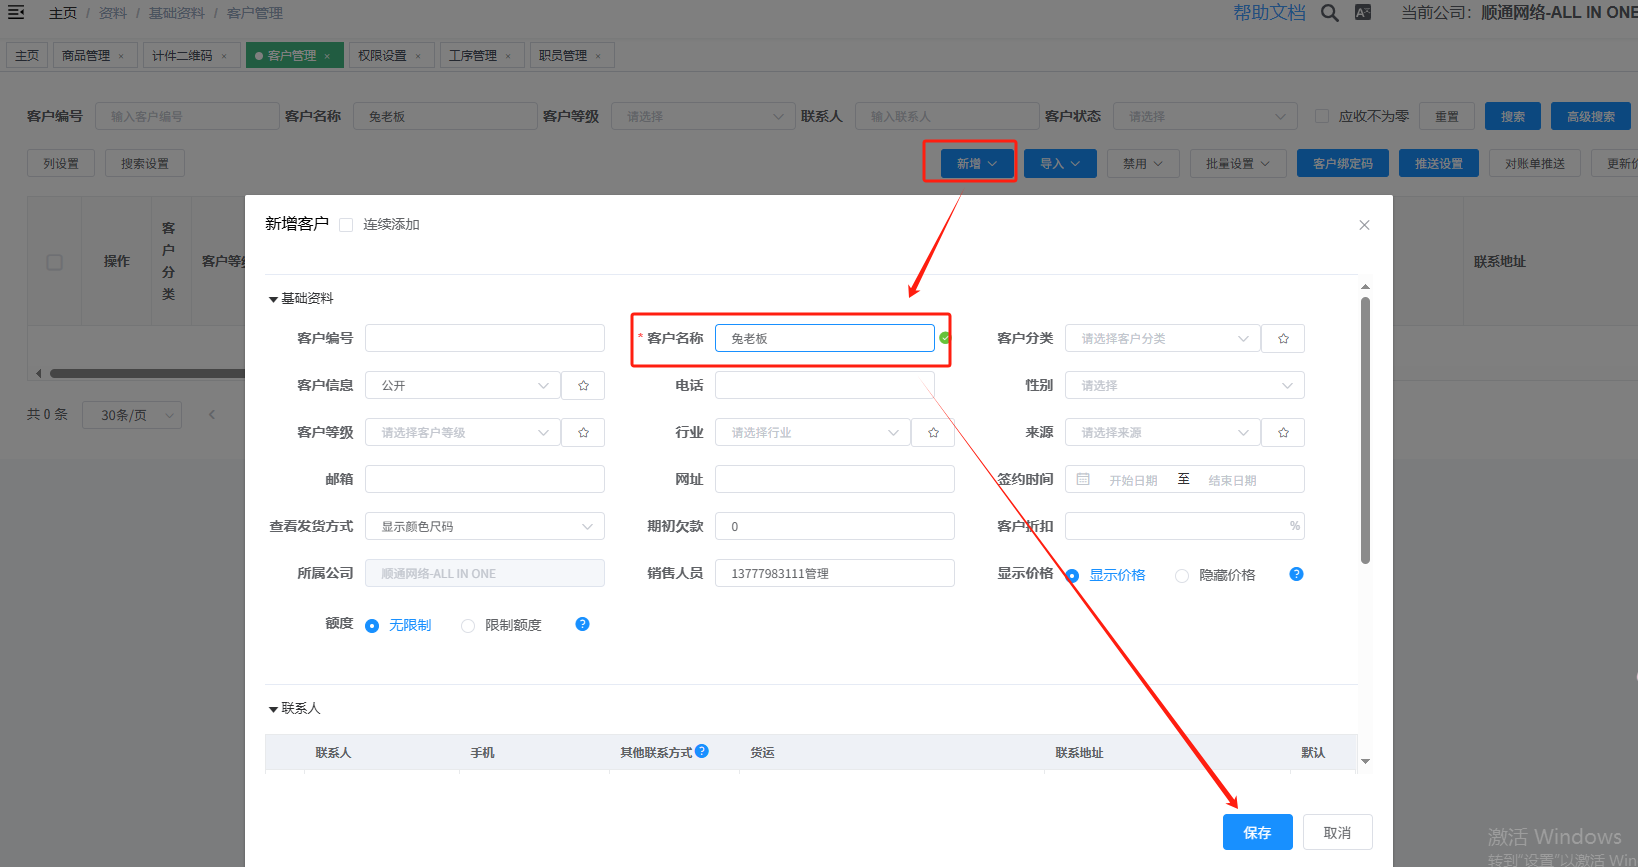Open the 性别 dropdown

1184,386
